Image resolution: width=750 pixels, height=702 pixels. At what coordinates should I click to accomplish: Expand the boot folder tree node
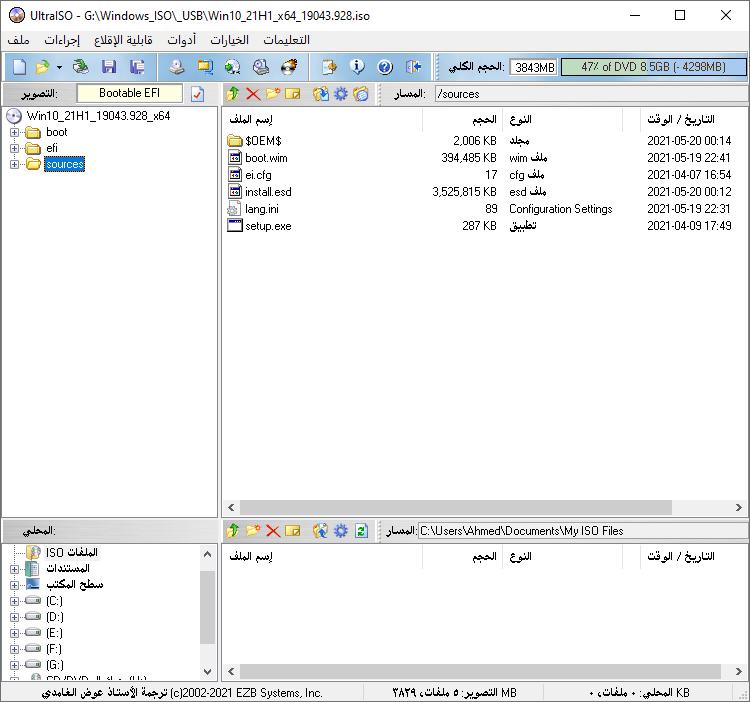click(x=14, y=132)
